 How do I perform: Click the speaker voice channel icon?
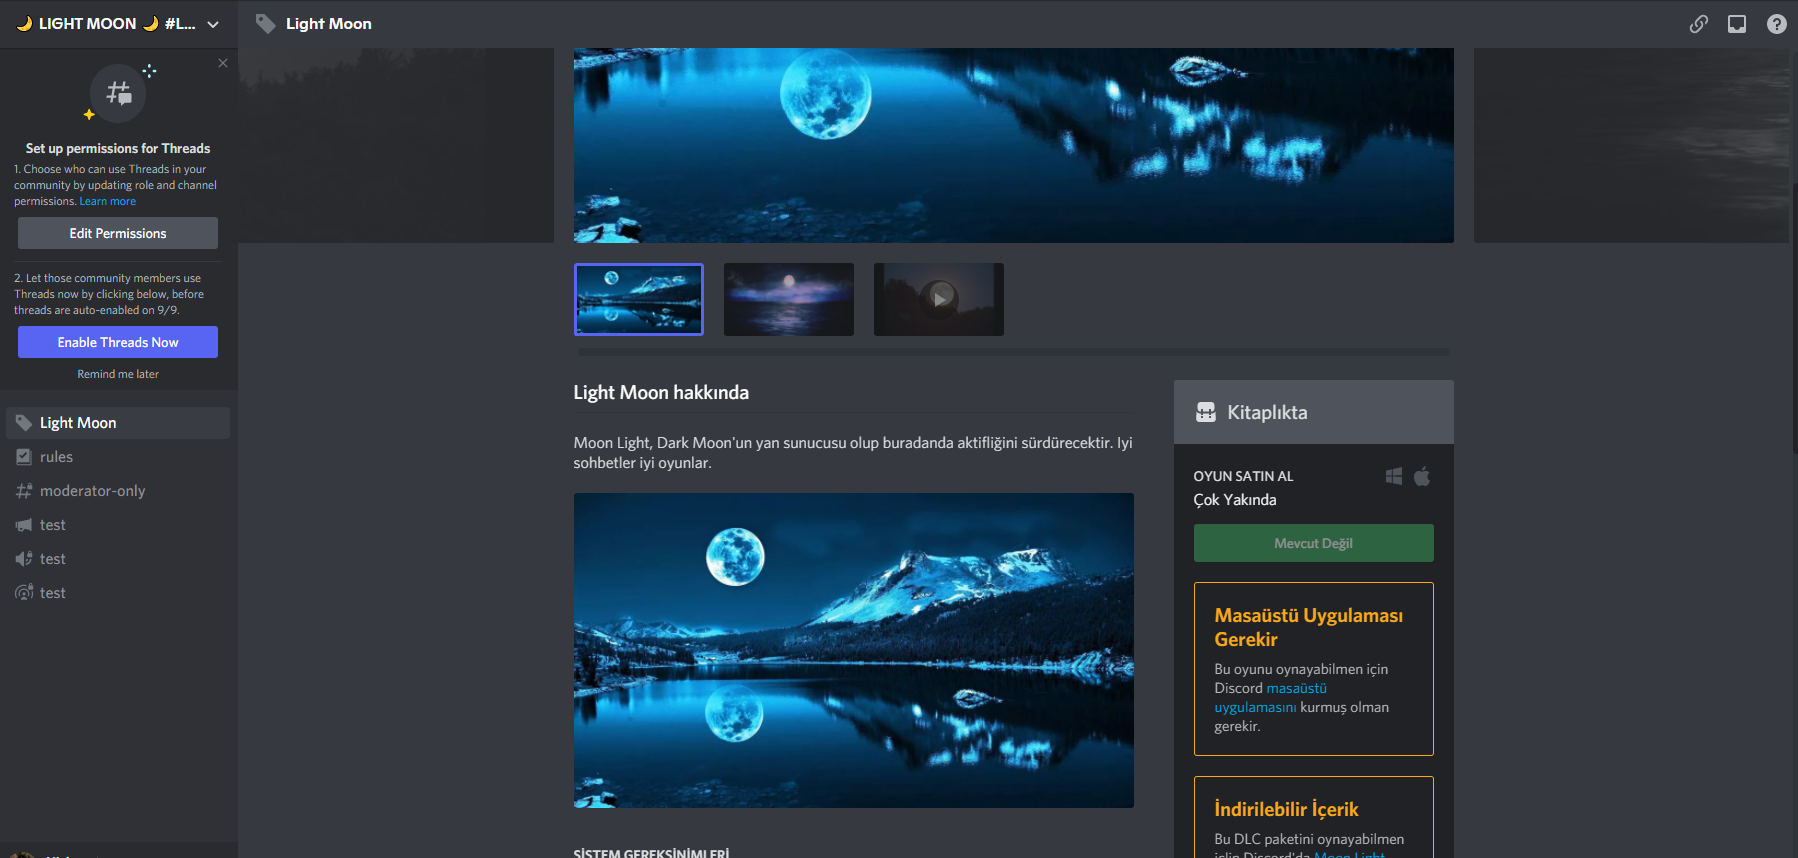point(24,559)
